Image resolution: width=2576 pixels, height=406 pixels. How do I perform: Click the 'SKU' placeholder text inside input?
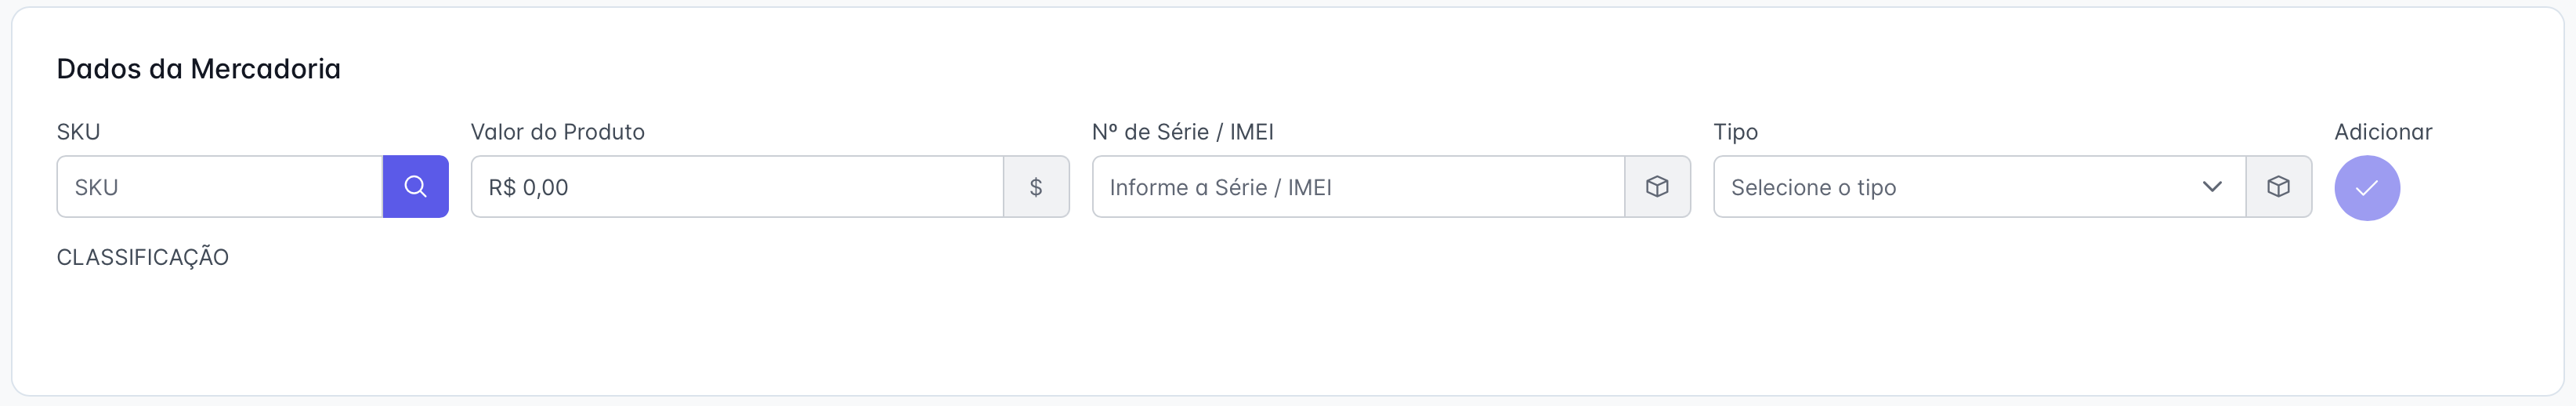click(96, 187)
